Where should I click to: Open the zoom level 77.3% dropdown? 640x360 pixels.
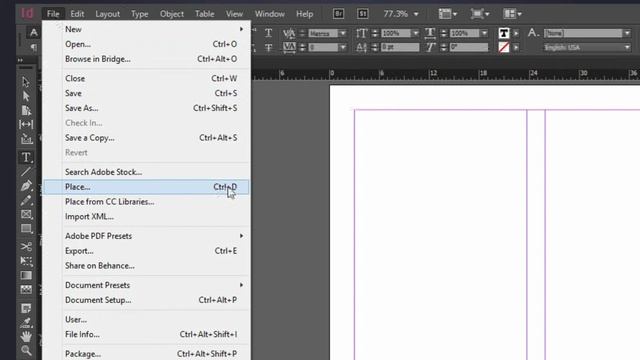point(416,14)
